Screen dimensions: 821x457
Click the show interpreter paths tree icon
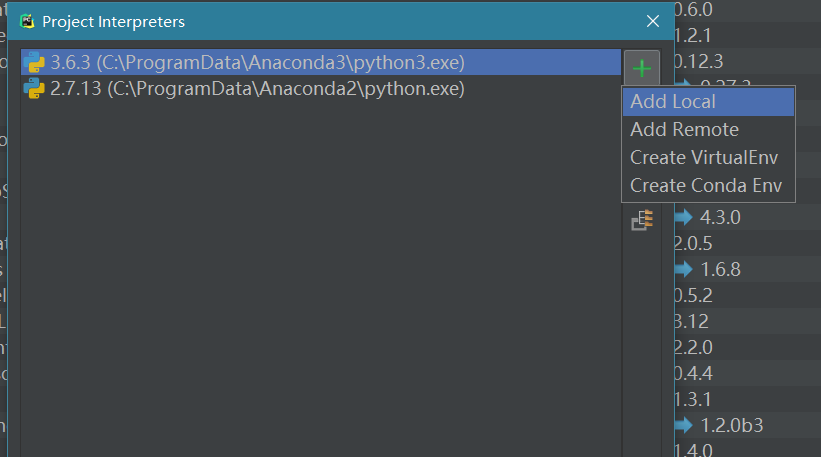click(642, 220)
